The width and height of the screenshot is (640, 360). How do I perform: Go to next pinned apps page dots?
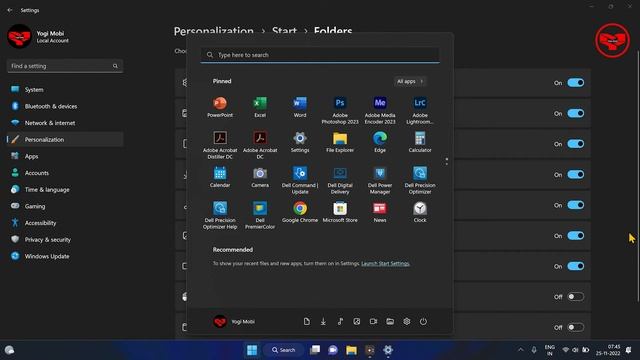447,162
